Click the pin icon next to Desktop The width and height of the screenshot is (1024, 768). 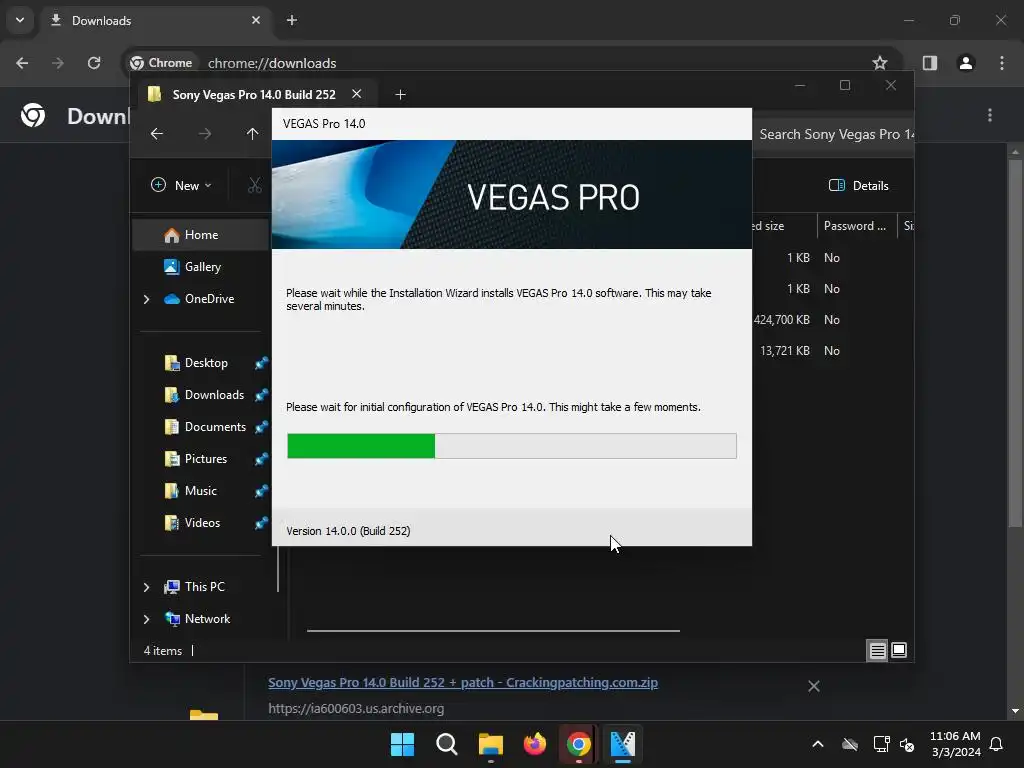(261, 363)
